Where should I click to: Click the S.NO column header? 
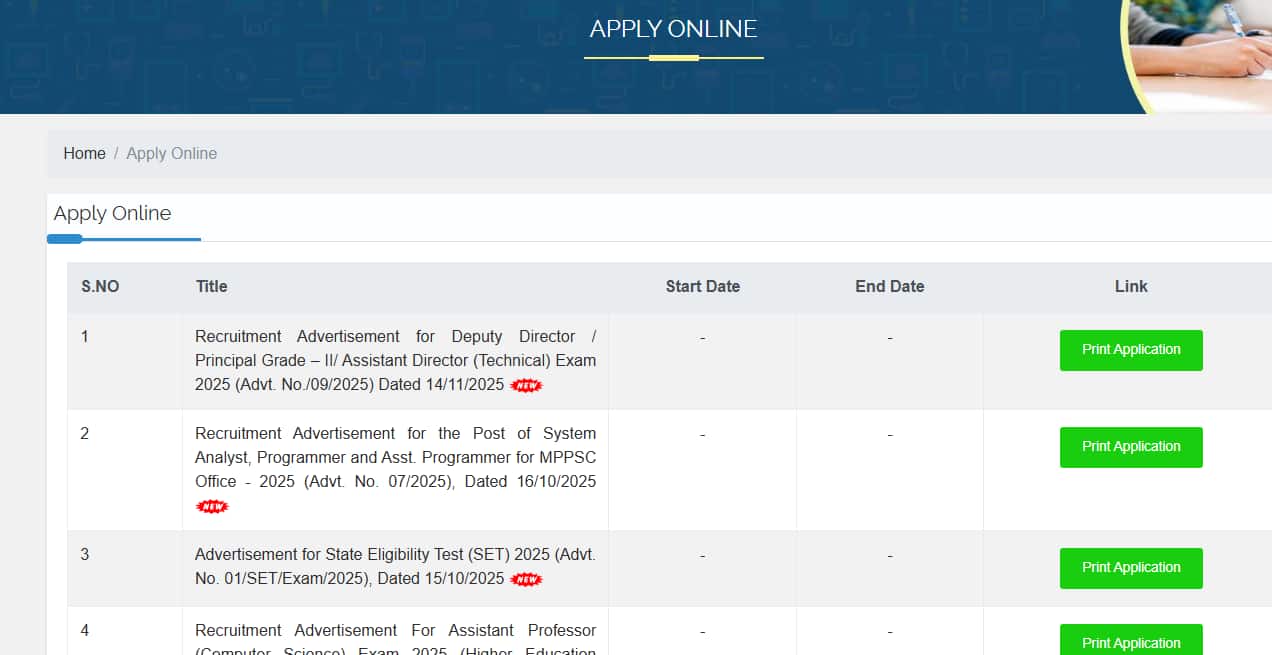(100, 286)
